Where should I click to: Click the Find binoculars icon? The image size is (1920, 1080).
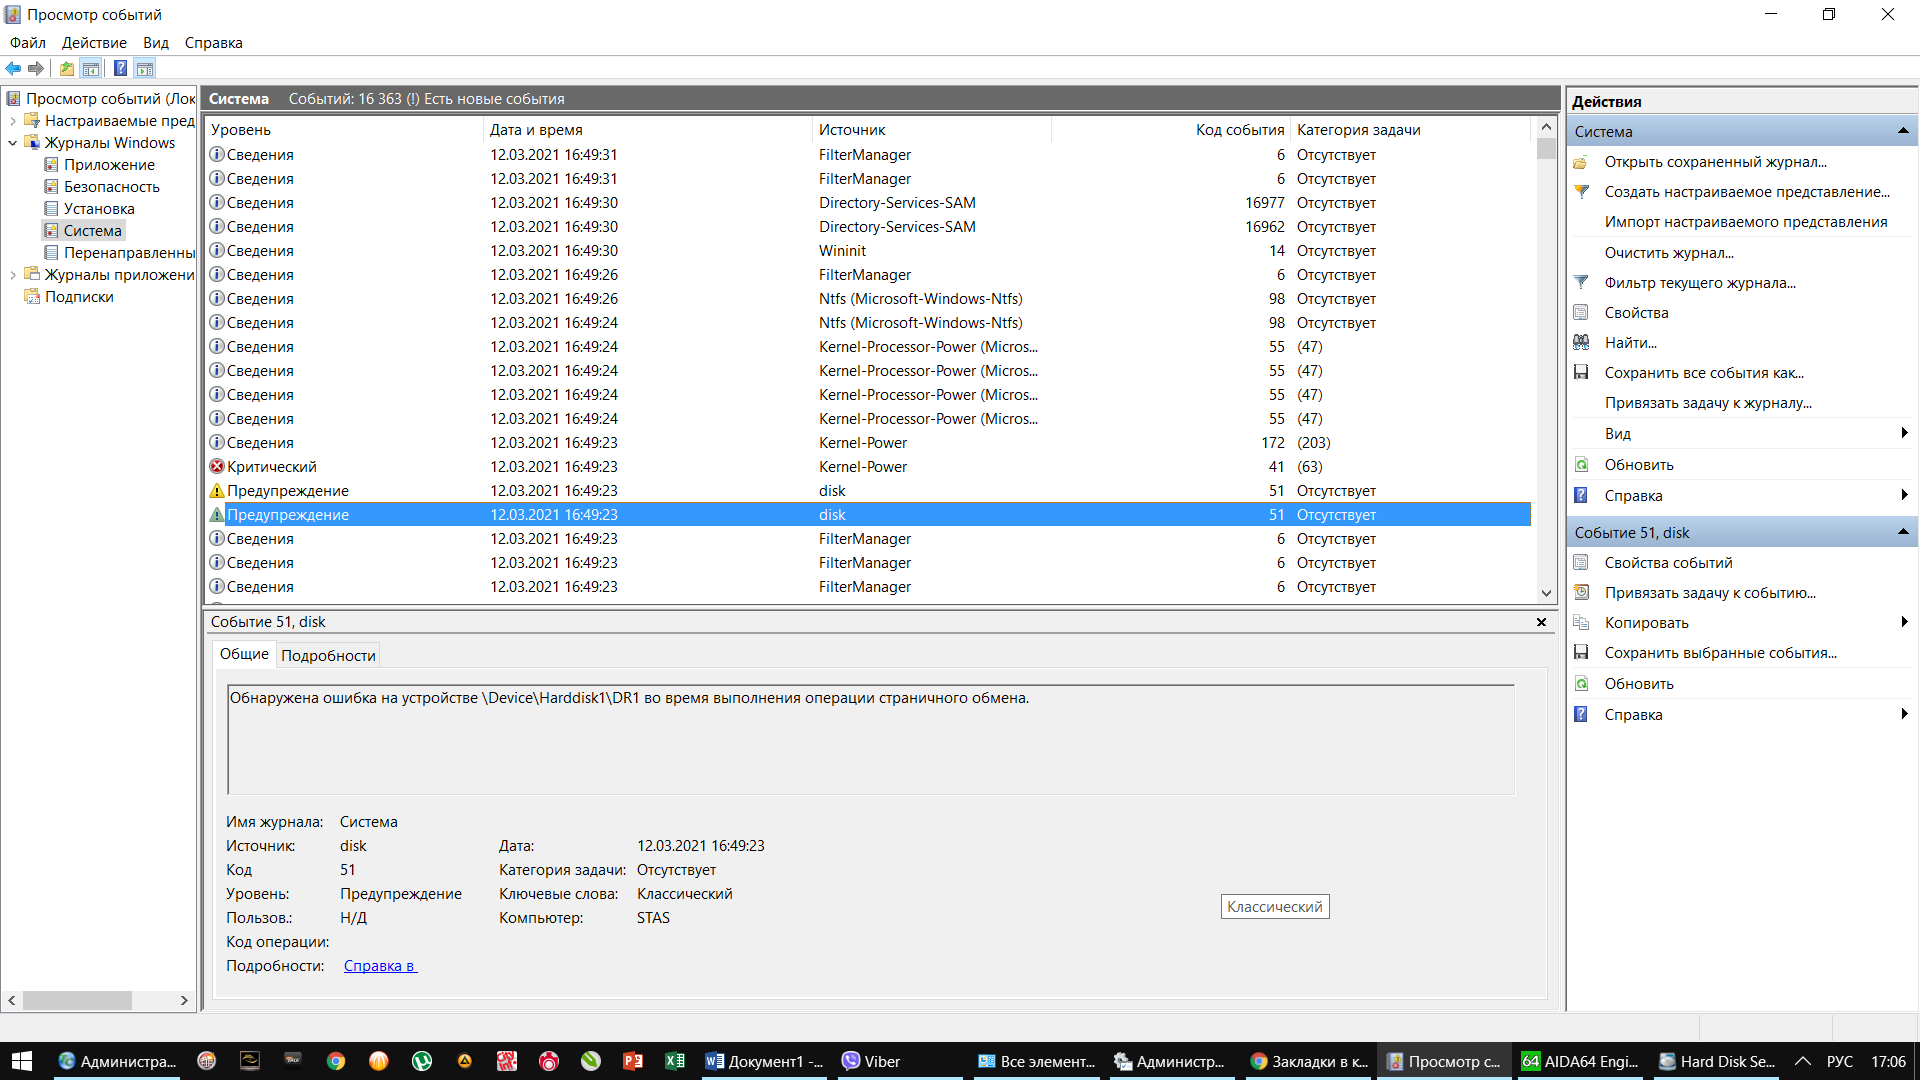click(1581, 342)
